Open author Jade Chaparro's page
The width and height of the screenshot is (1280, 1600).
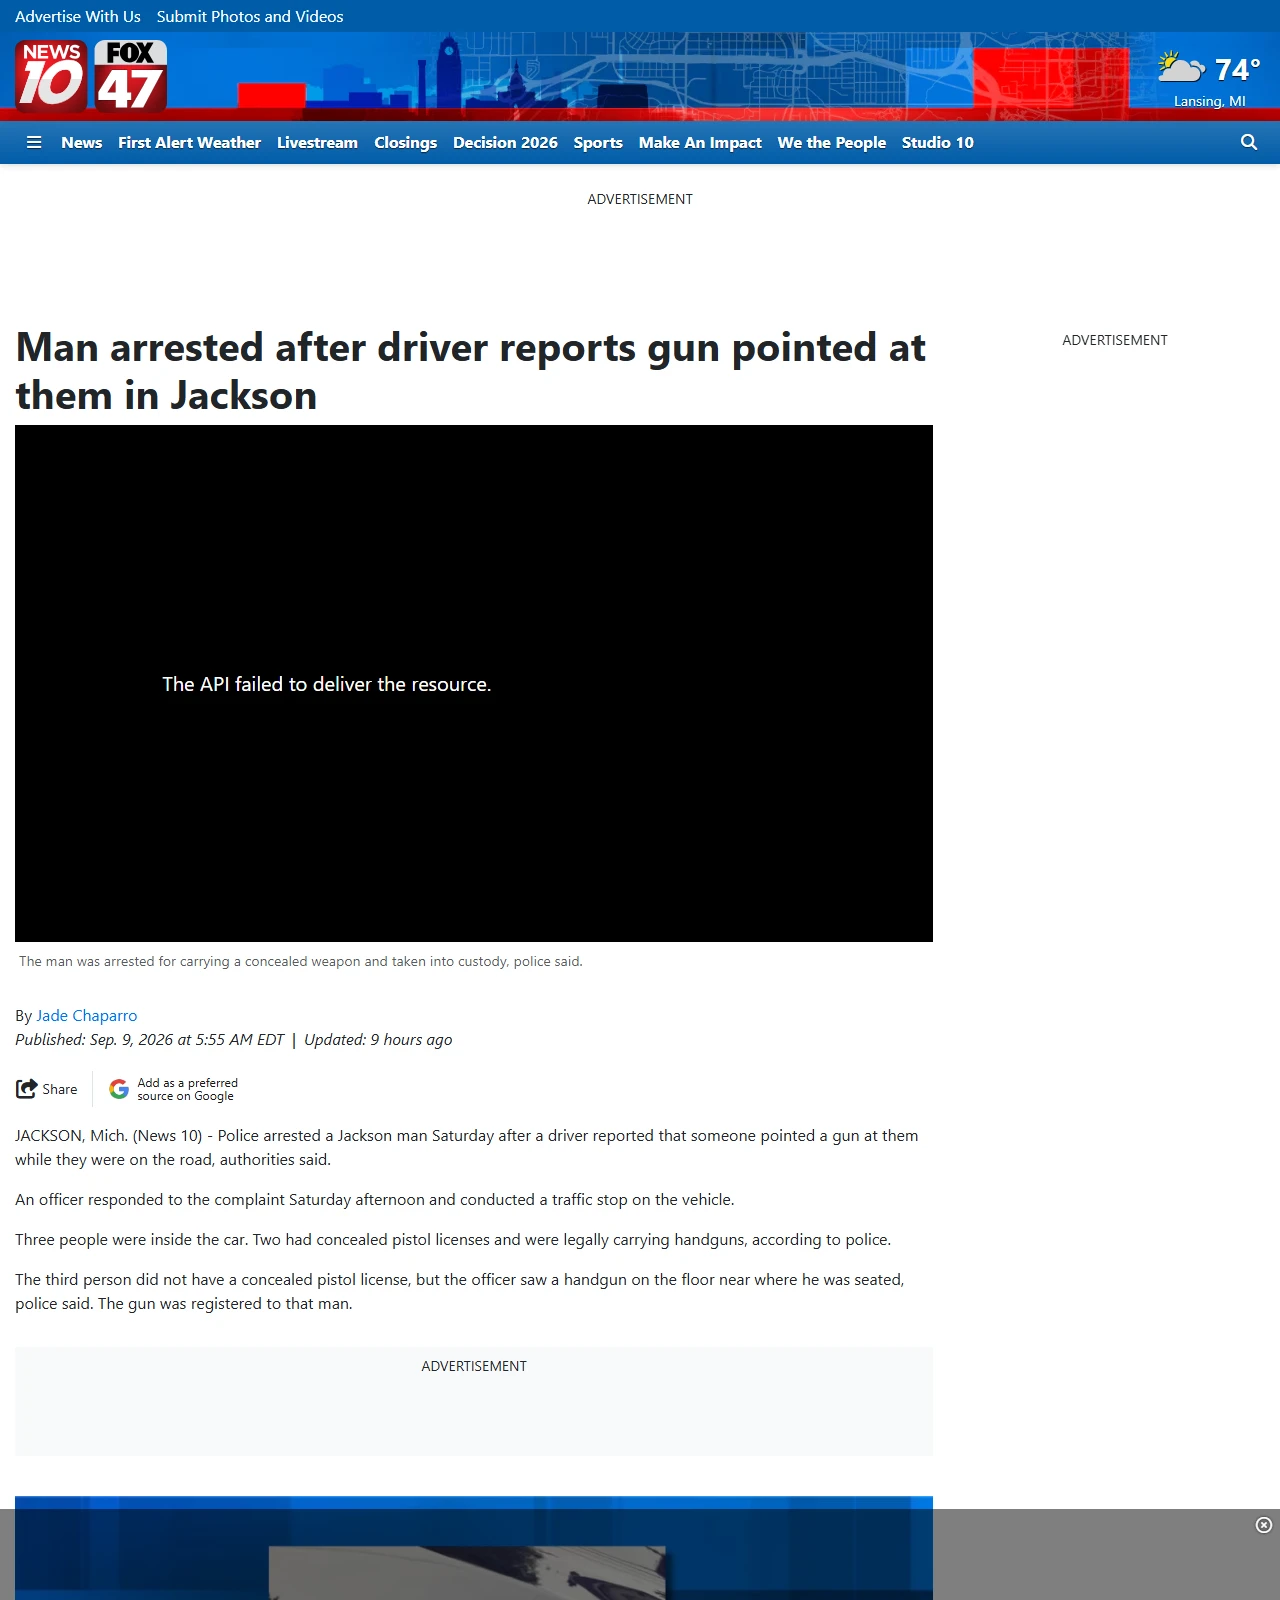pyautogui.click(x=87, y=1015)
